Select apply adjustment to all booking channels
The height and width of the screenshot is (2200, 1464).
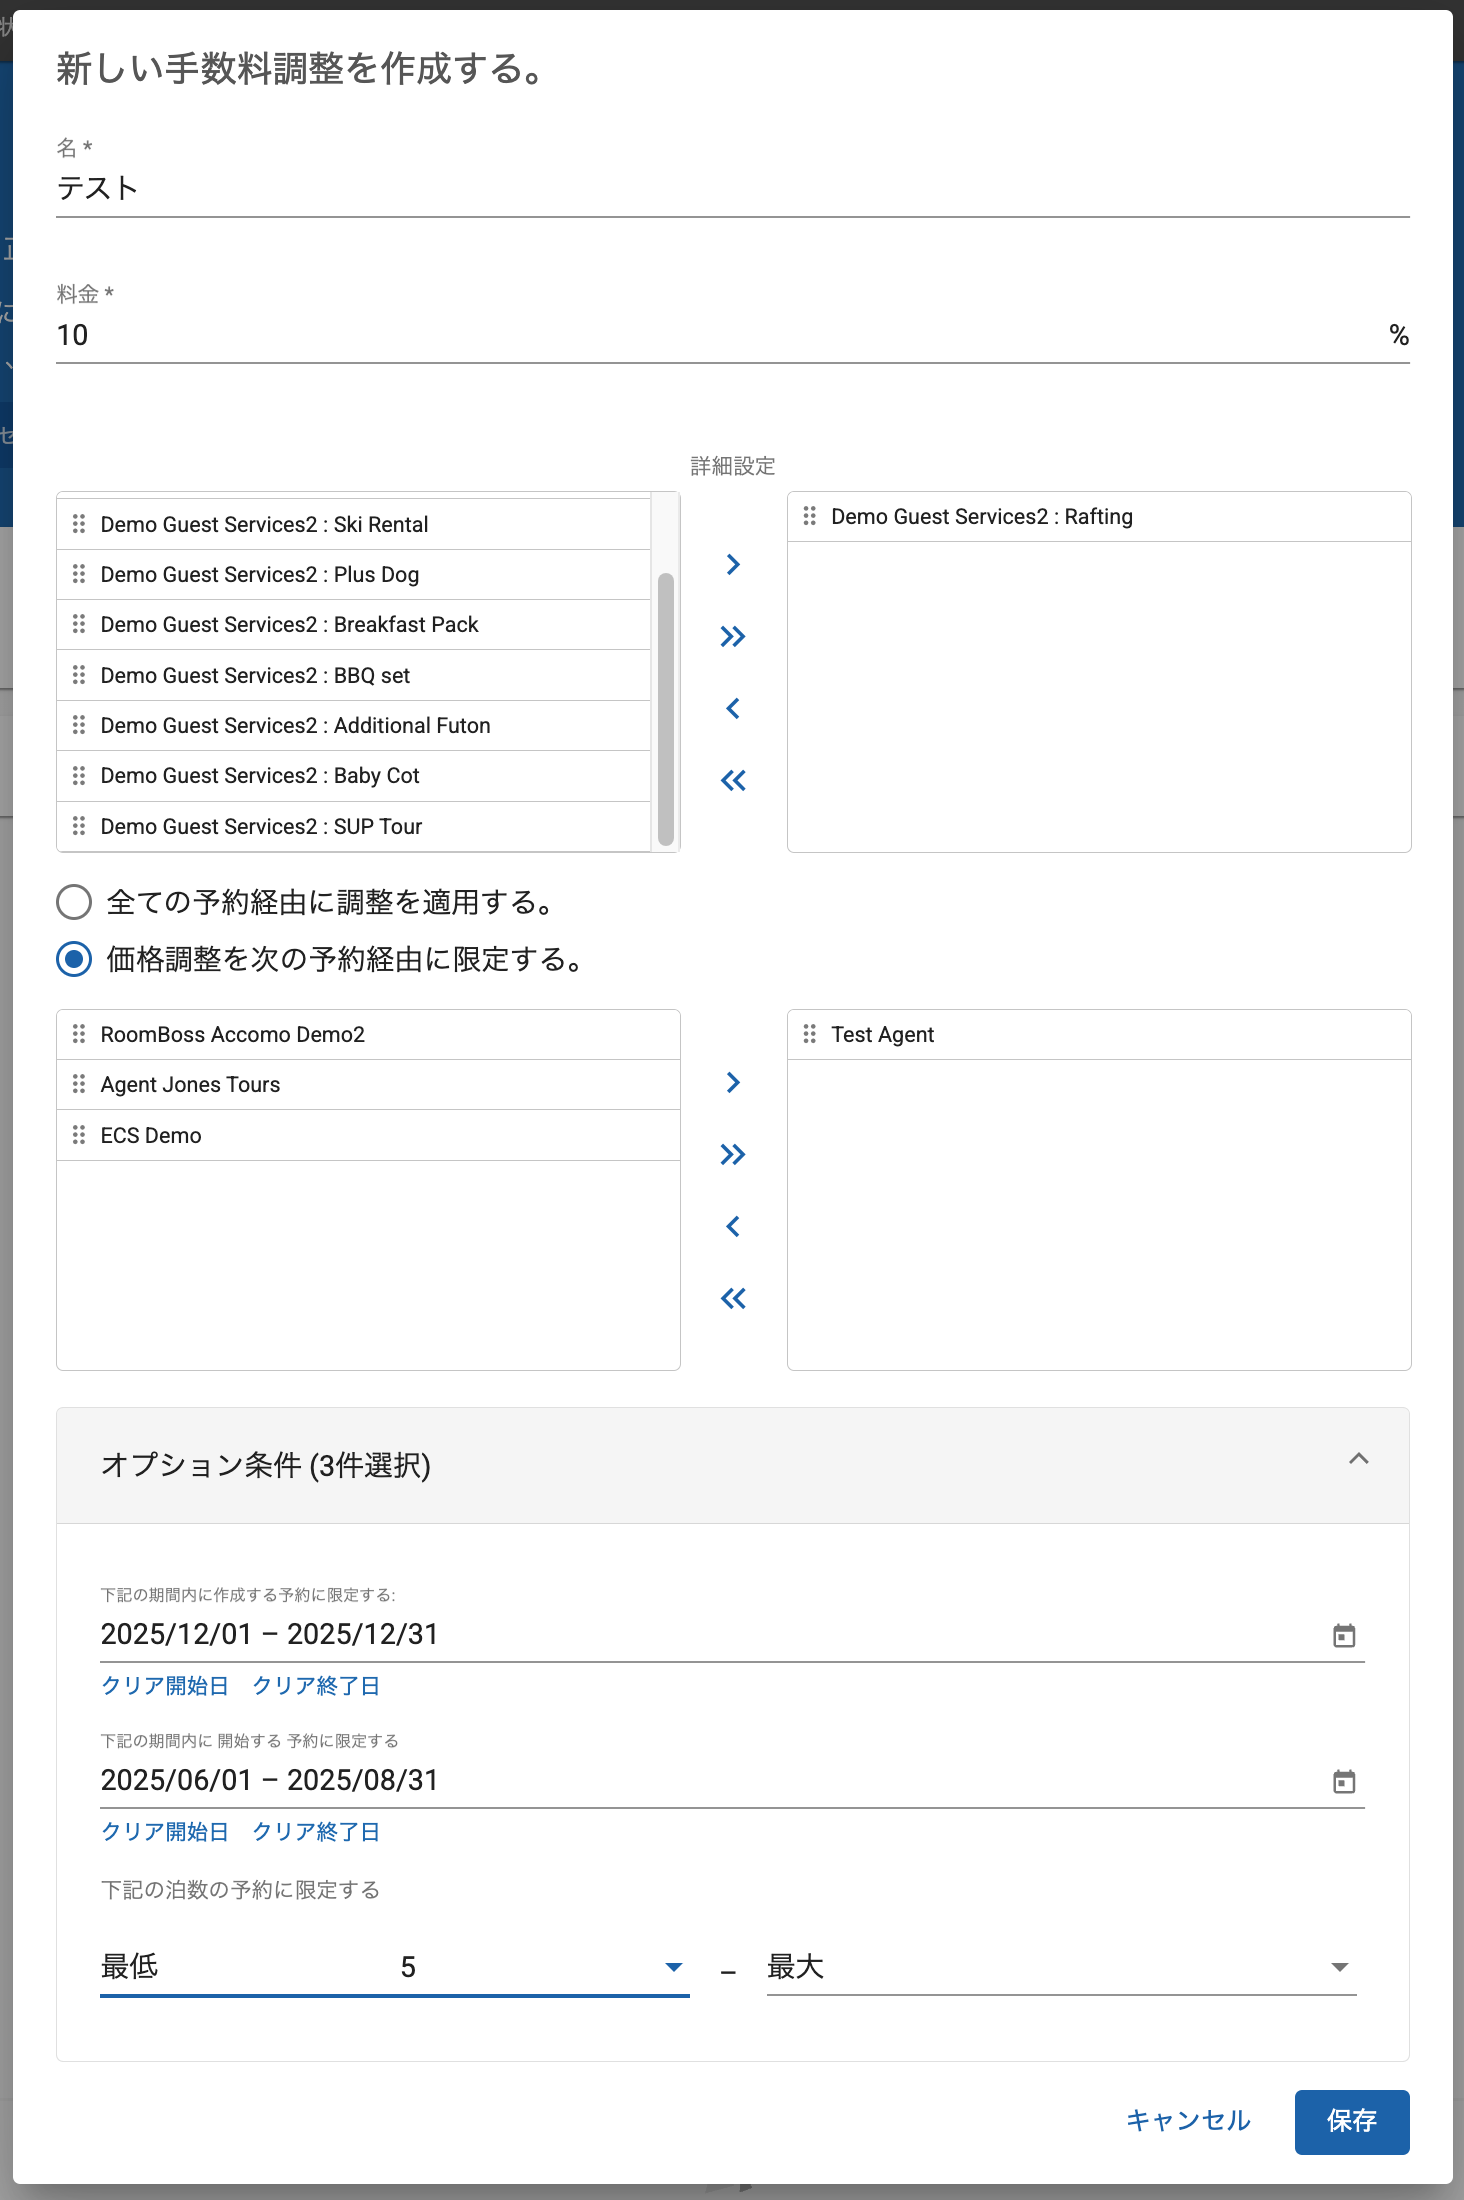point(74,902)
